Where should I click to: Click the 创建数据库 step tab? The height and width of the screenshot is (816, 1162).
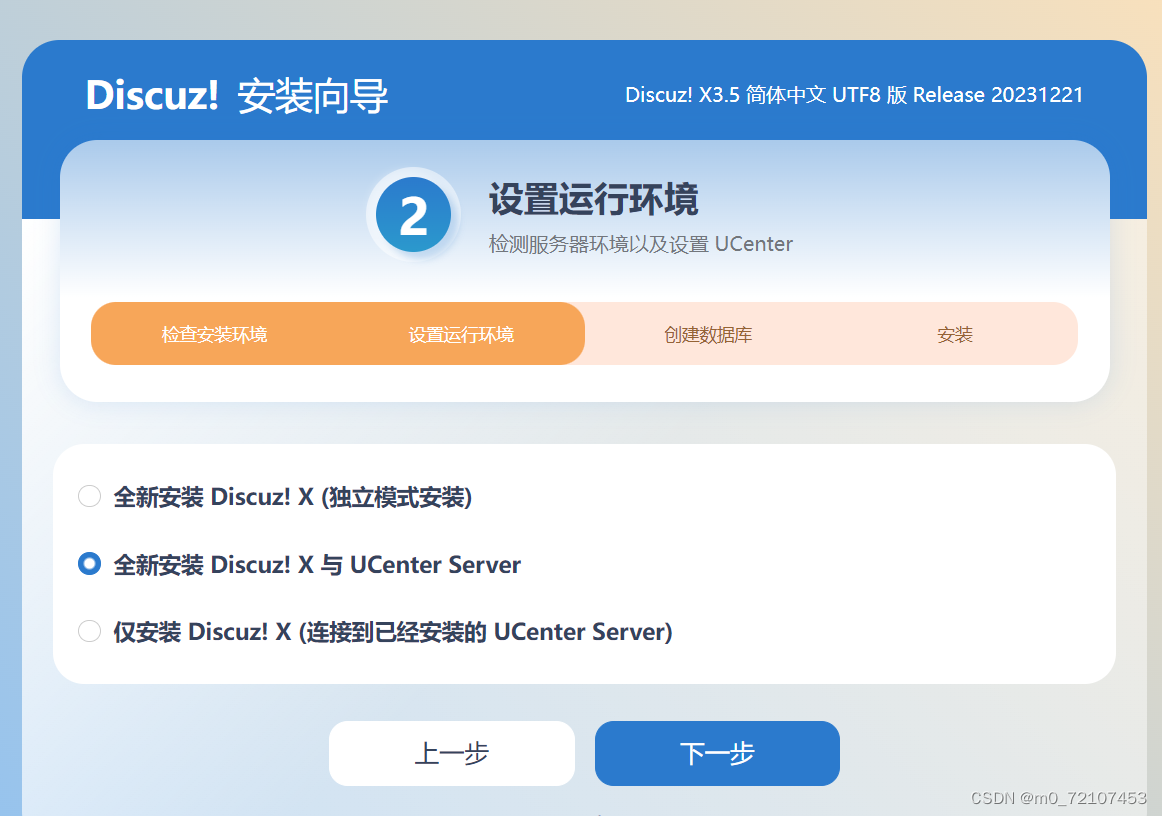(x=708, y=334)
